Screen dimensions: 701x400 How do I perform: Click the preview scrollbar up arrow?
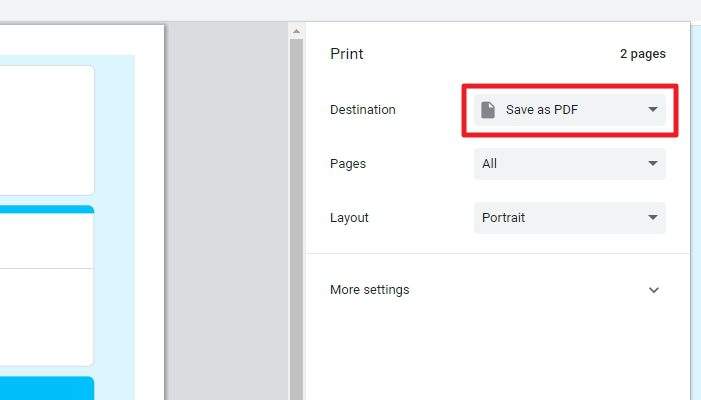click(296, 32)
